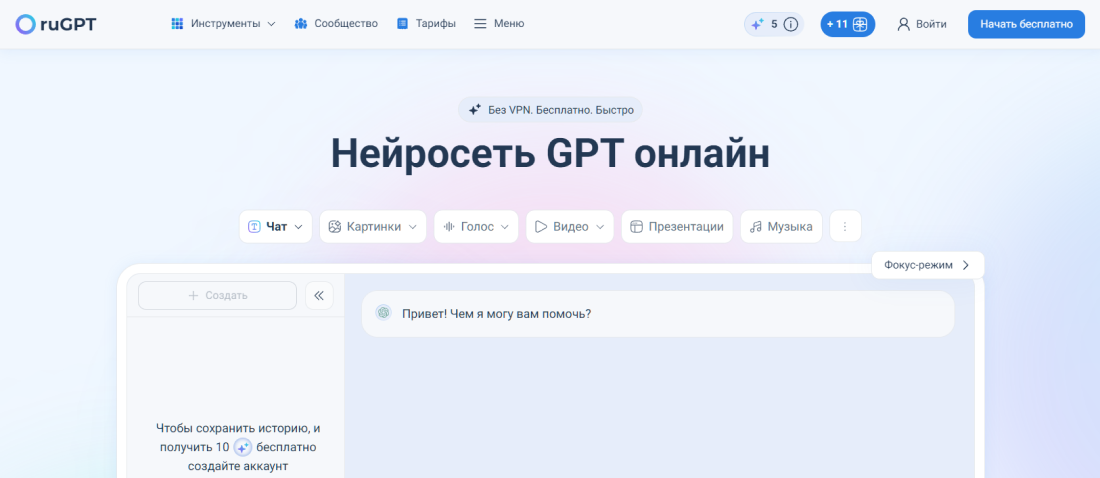Click the +11 bonus gift button

847,24
